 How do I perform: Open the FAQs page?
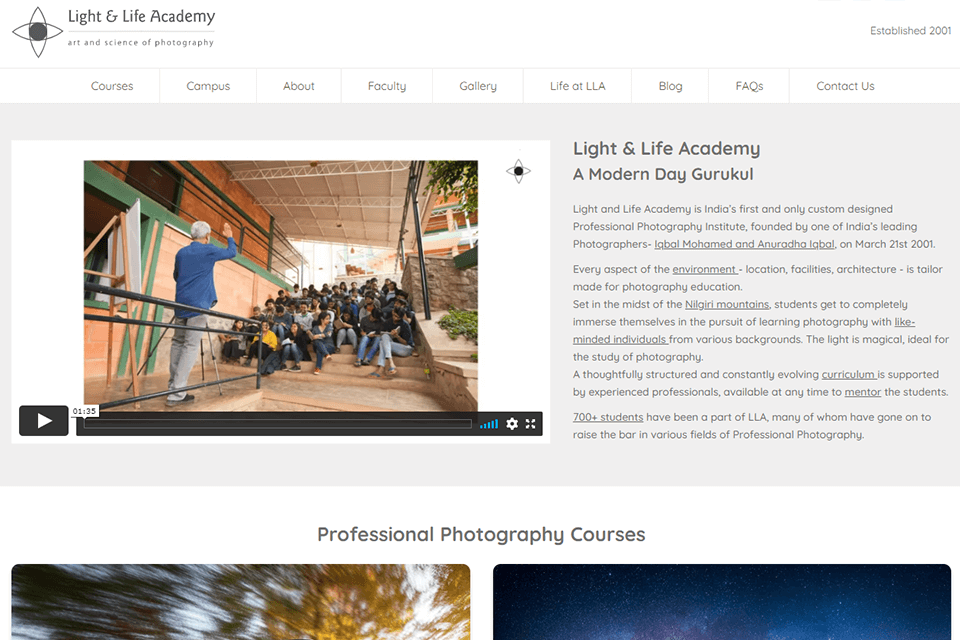[749, 86]
